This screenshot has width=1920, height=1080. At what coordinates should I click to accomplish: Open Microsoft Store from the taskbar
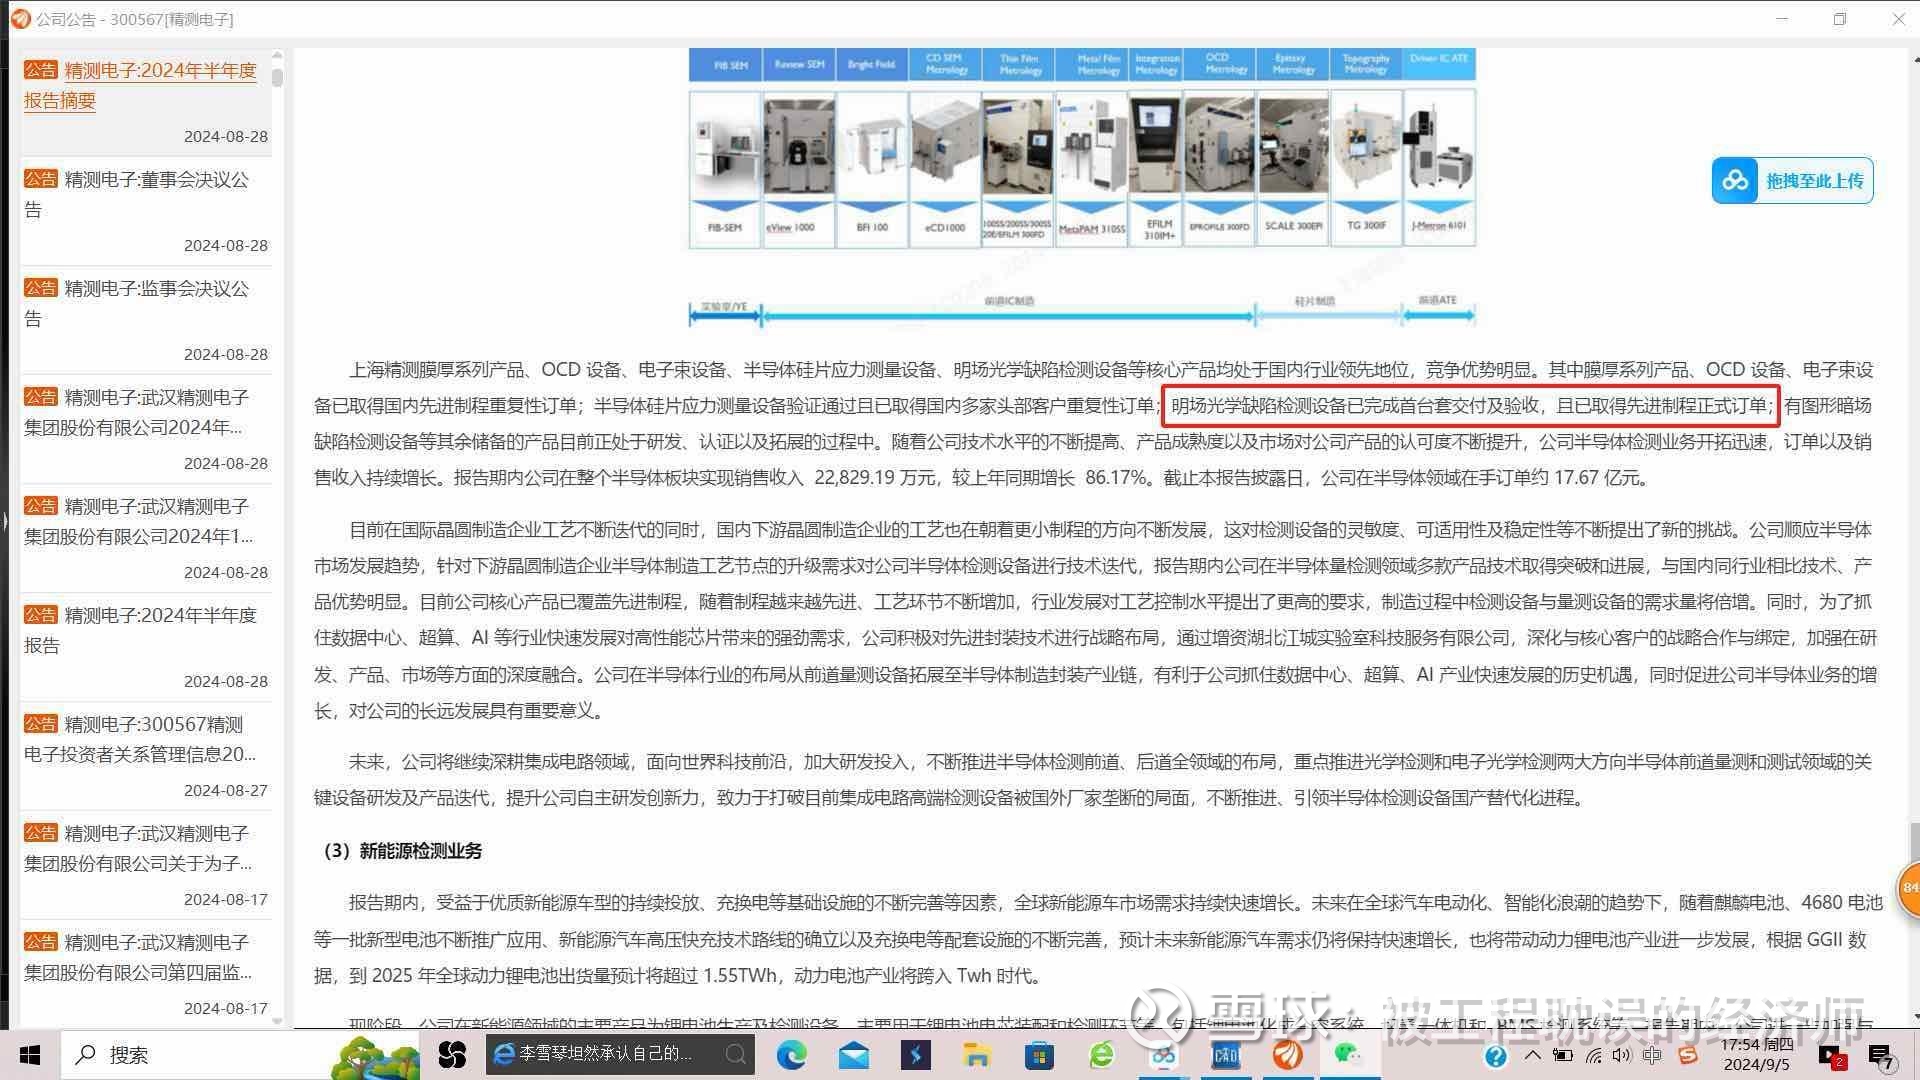coord(1039,1055)
